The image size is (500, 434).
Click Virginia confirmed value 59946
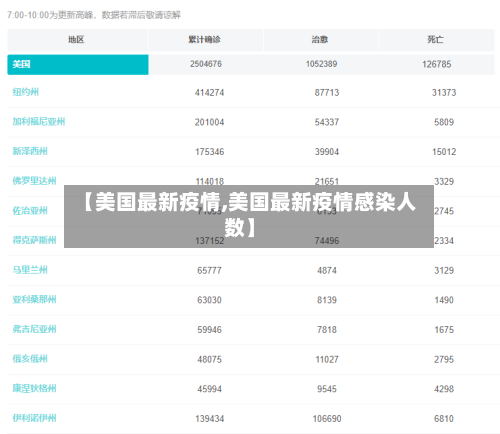coord(210,330)
